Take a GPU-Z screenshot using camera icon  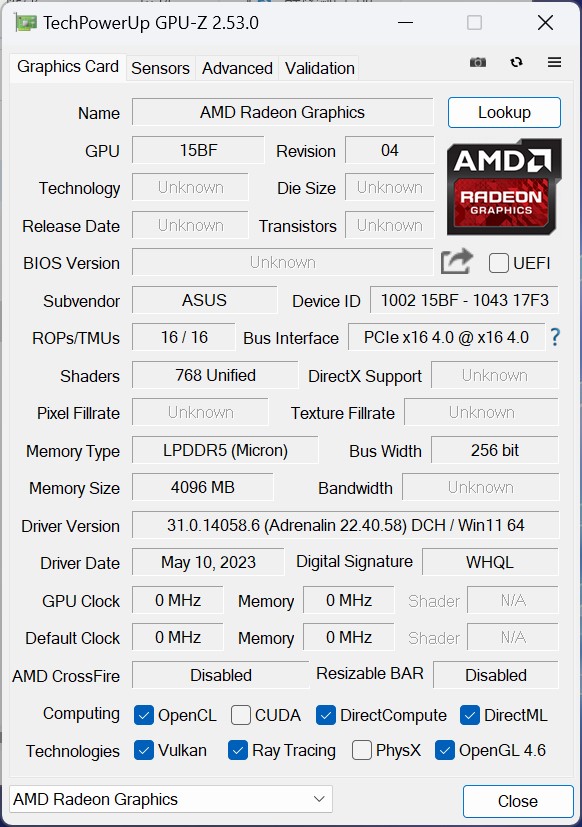click(x=477, y=62)
